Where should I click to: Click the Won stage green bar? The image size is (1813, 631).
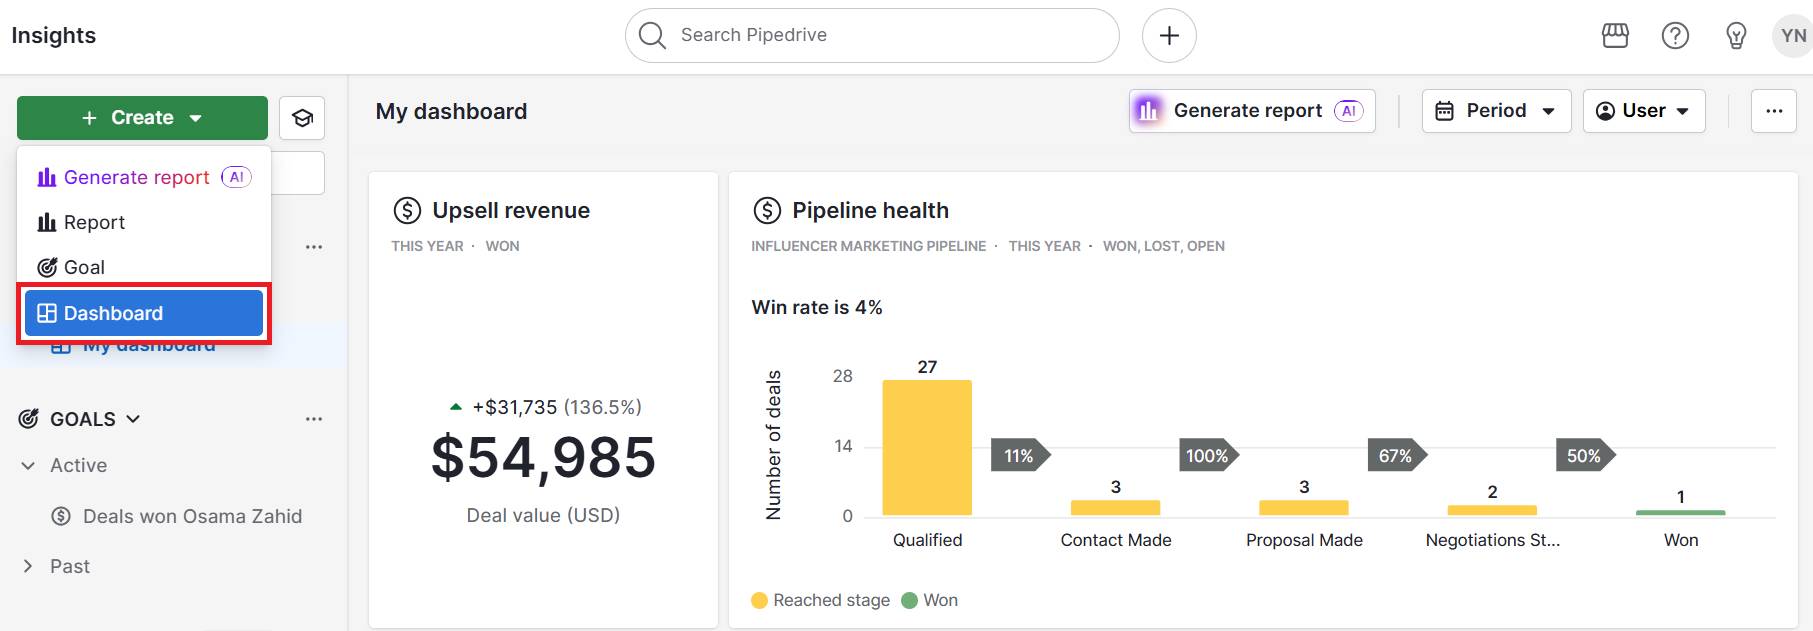coord(1680,513)
